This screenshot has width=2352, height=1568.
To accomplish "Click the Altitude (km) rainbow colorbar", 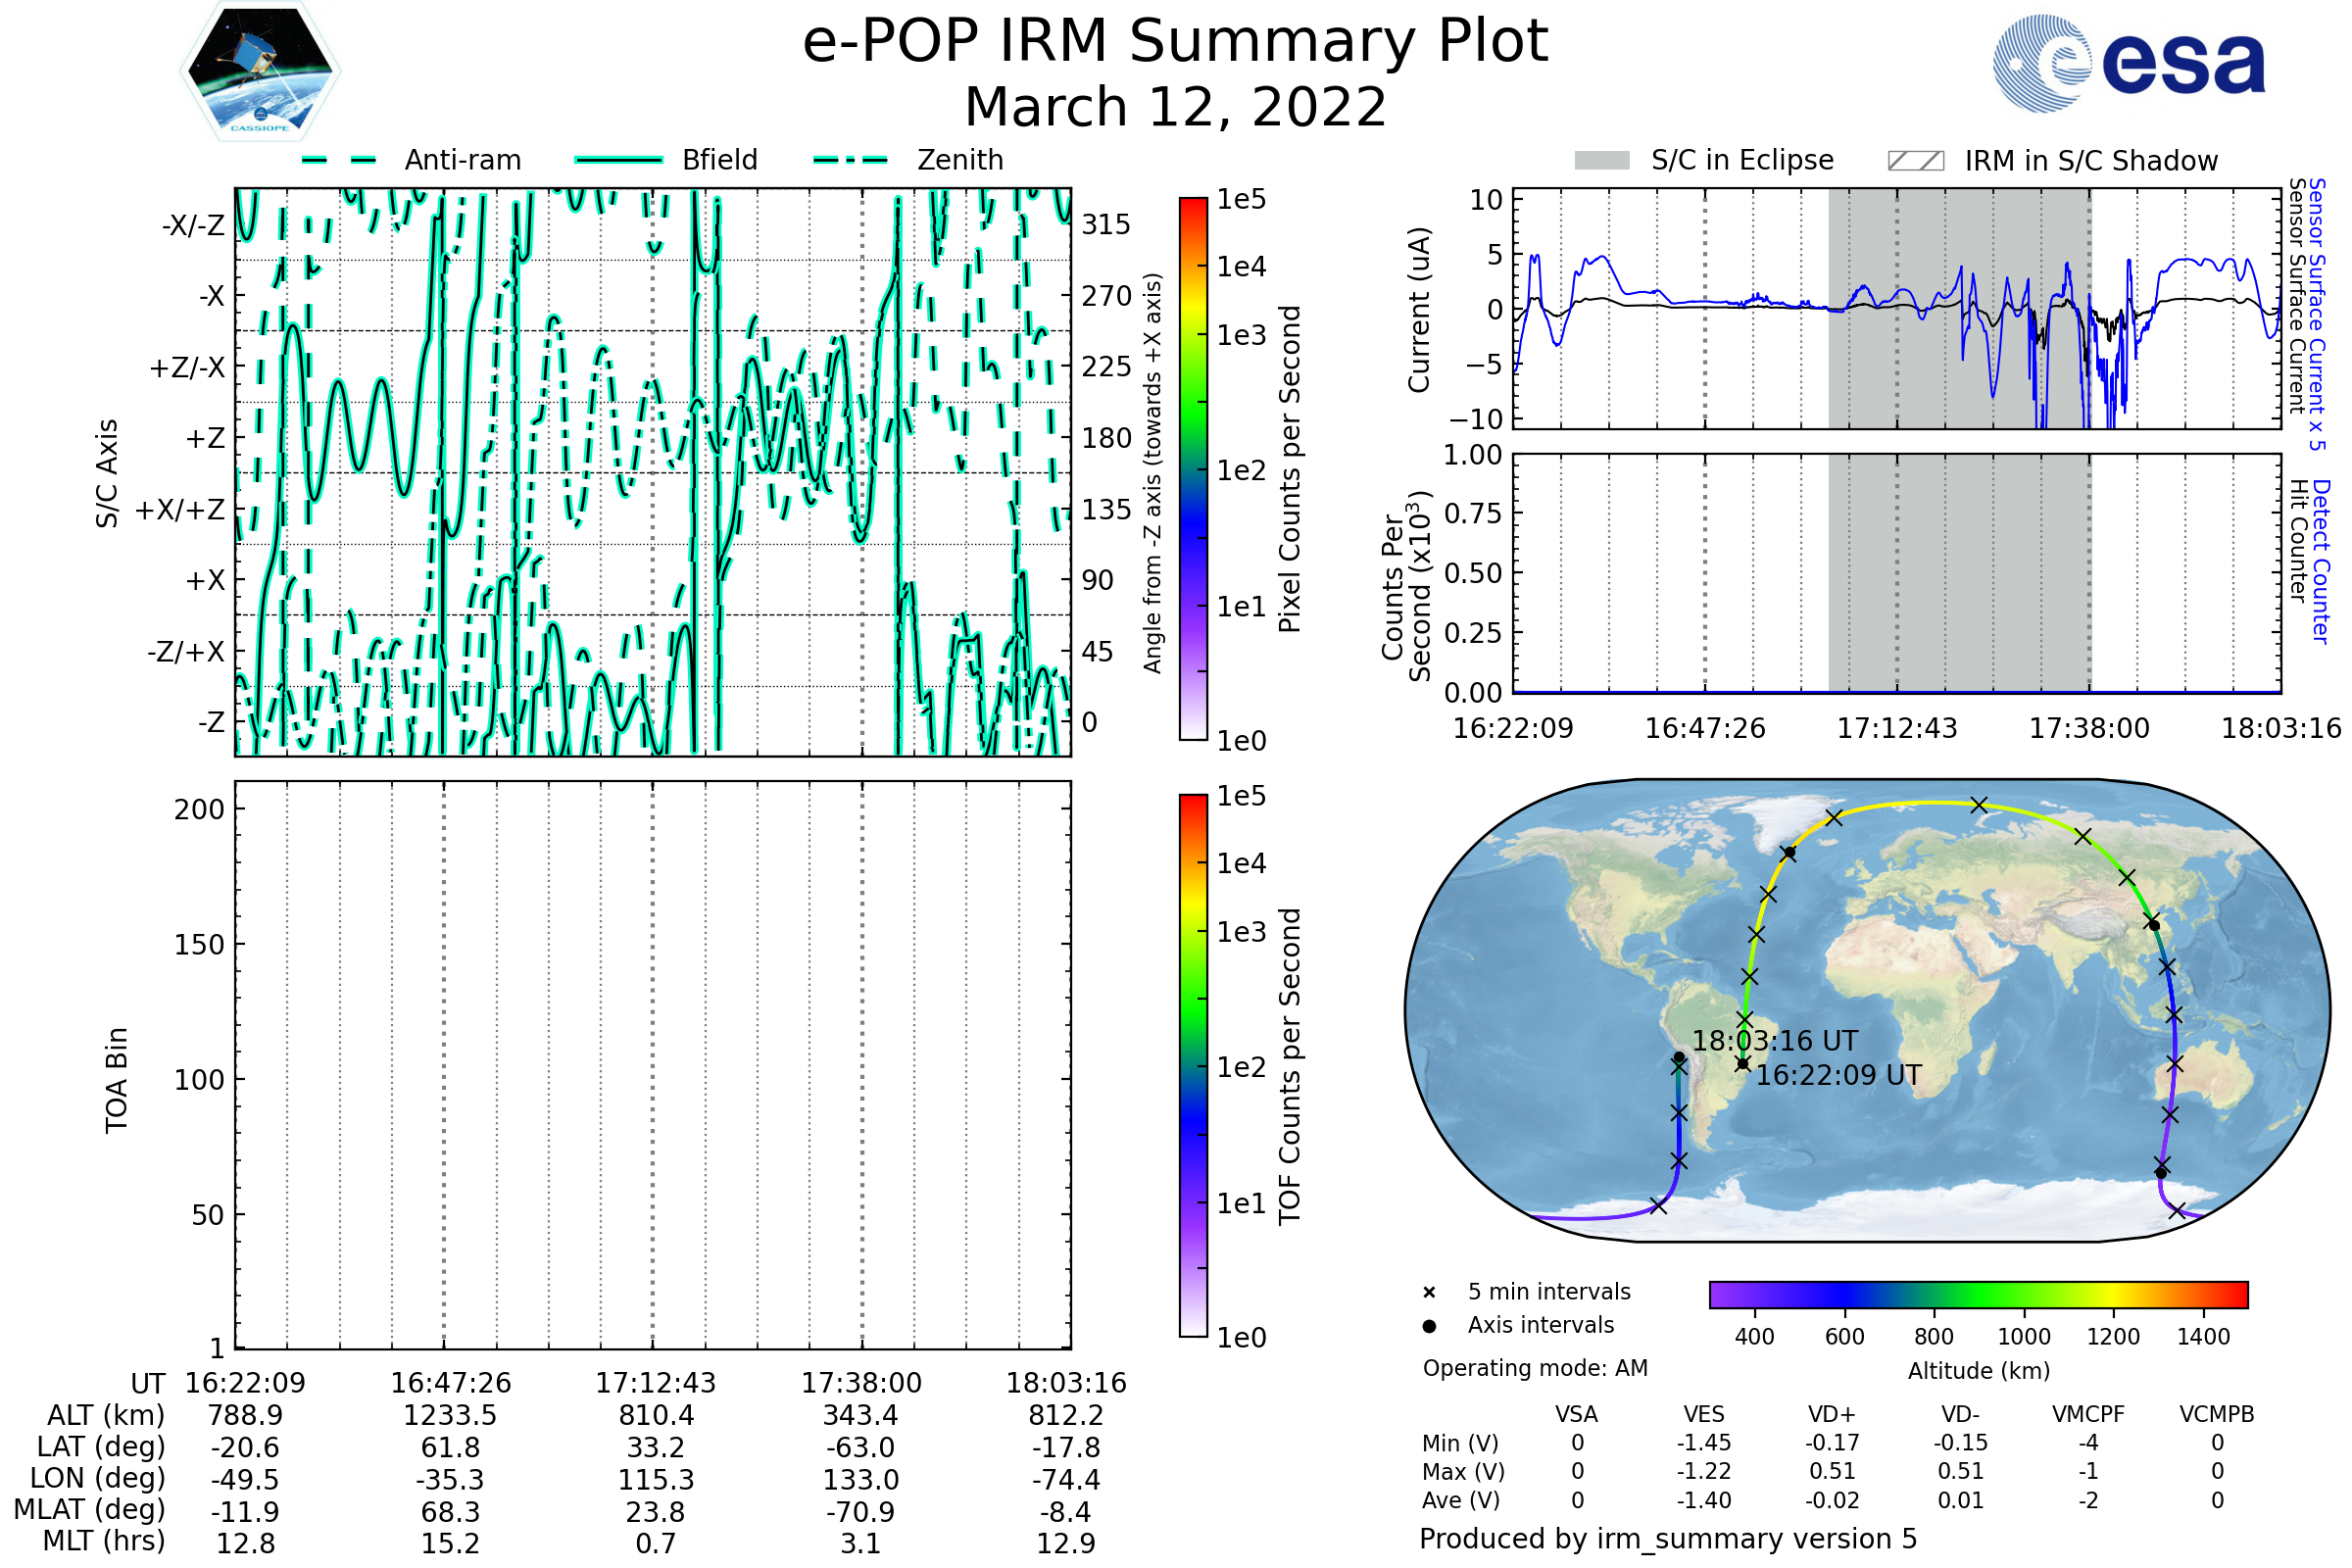I will pos(1978,1294).
